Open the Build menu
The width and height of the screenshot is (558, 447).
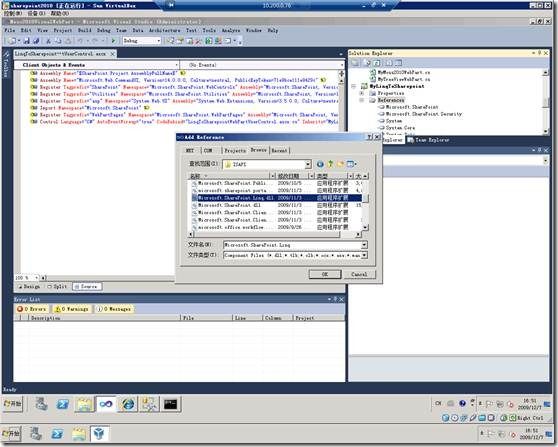(x=85, y=30)
